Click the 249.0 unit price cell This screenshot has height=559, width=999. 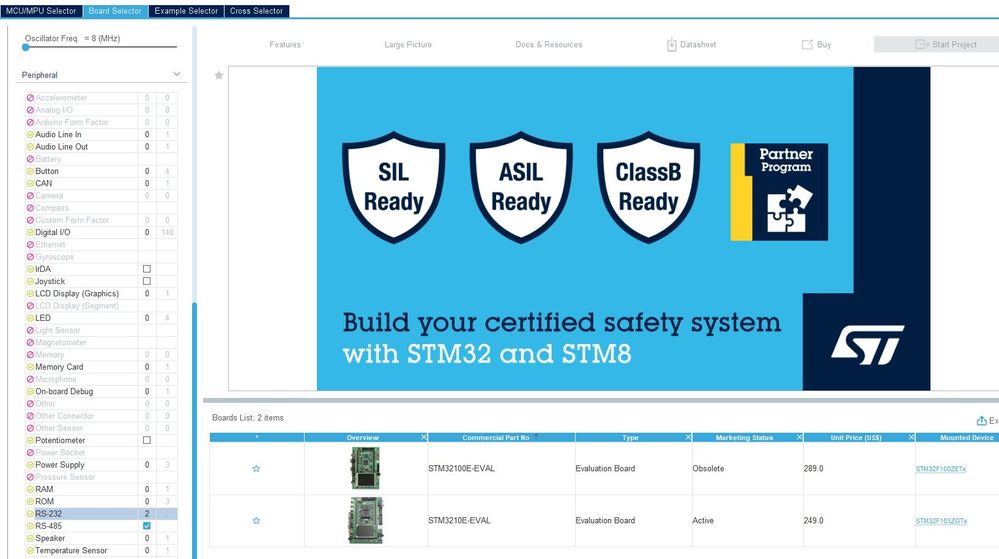pyautogui.click(x=859, y=521)
